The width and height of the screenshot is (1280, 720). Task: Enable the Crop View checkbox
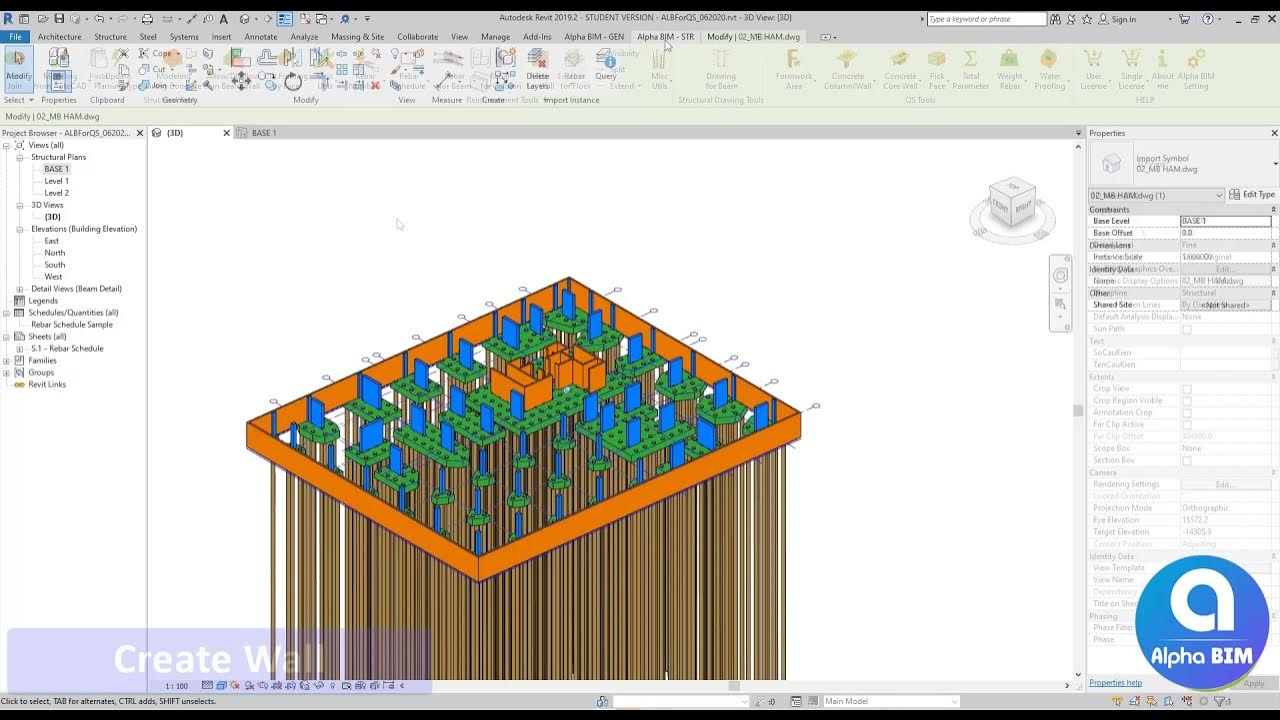1187,389
